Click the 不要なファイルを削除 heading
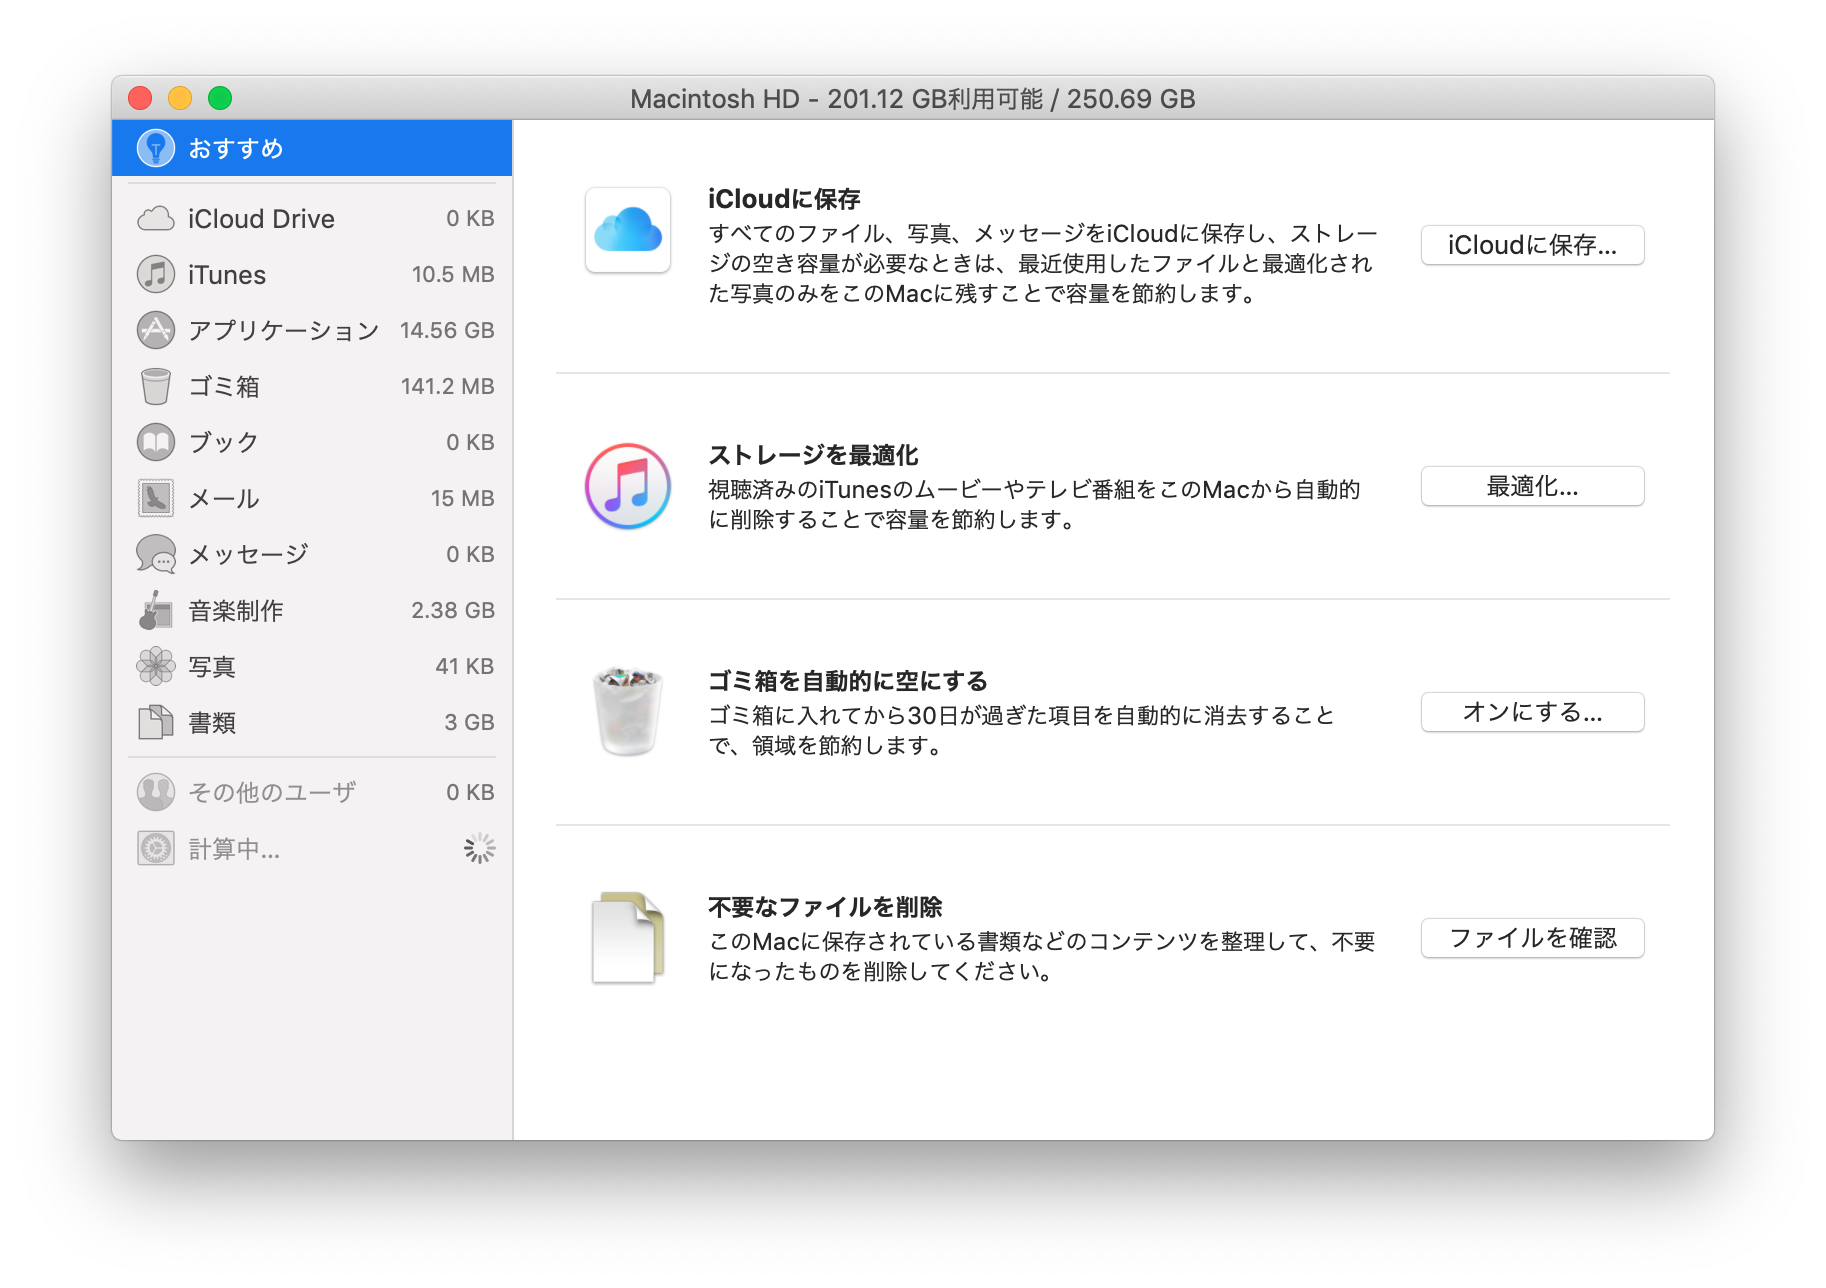The image size is (1826, 1288). pos(825,907)
